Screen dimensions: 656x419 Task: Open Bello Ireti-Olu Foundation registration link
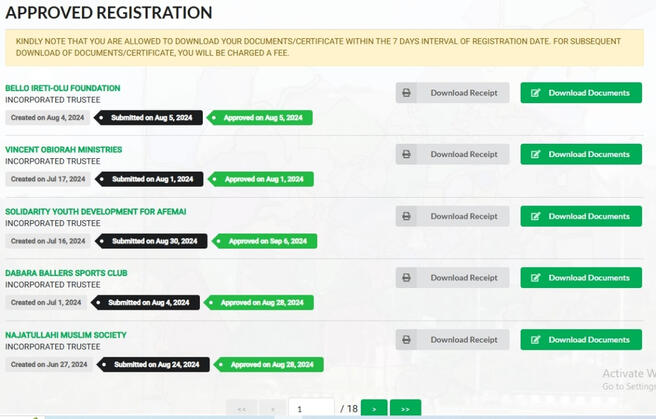(63, 88)
